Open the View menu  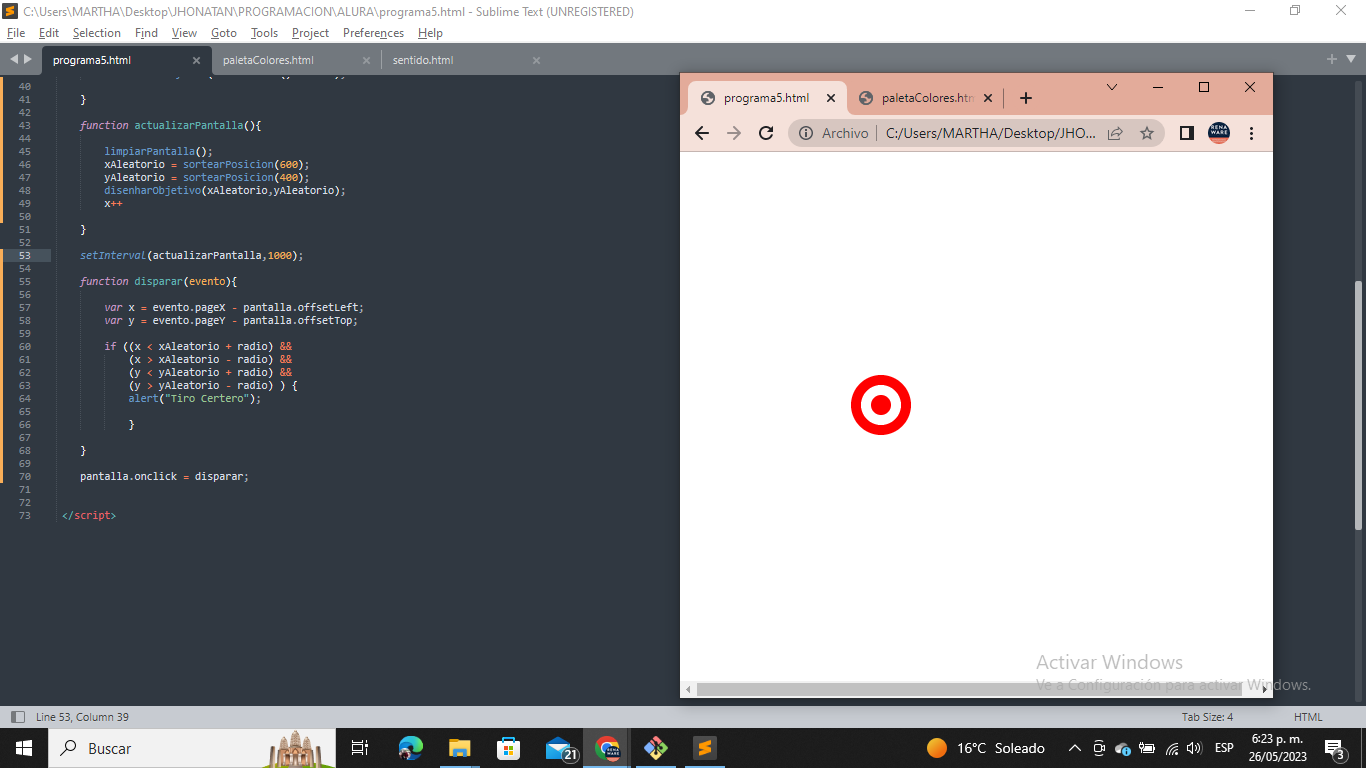[x=184, y=33]
